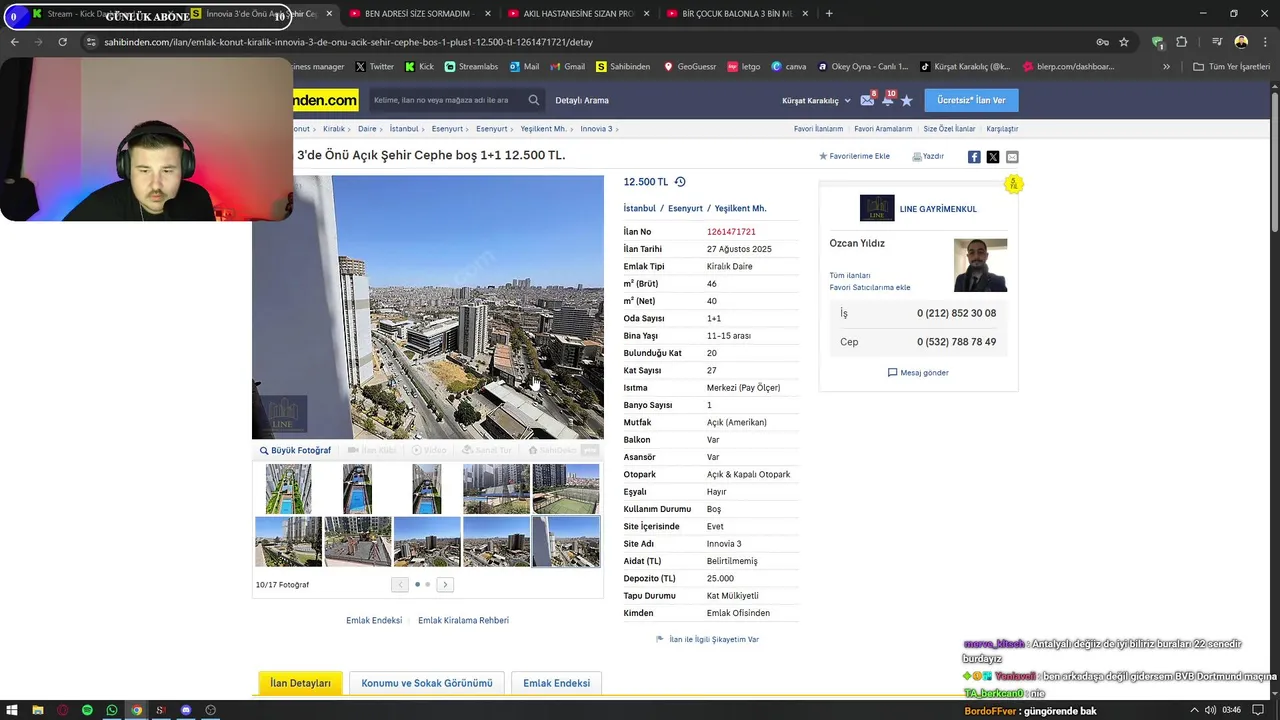
Task: Open Esenyurt location link under price
Action: 685,208
